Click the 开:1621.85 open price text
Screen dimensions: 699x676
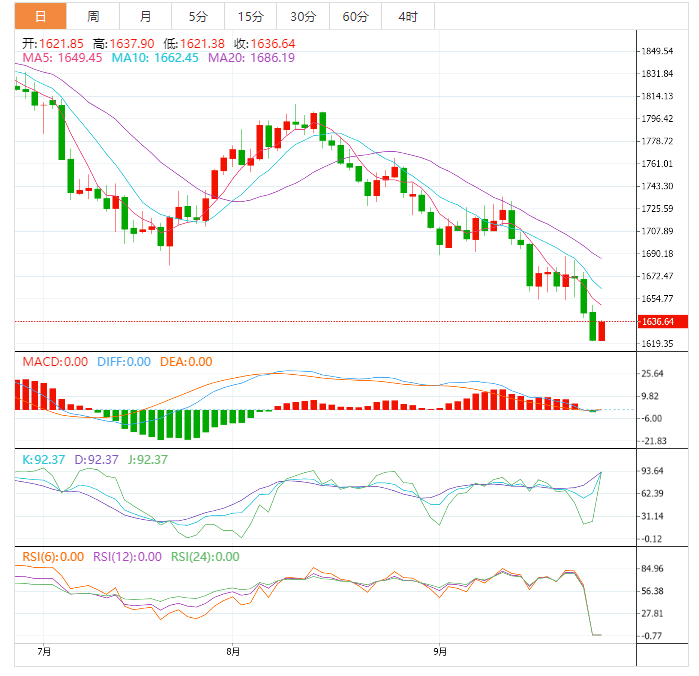(x=53, y=44)
